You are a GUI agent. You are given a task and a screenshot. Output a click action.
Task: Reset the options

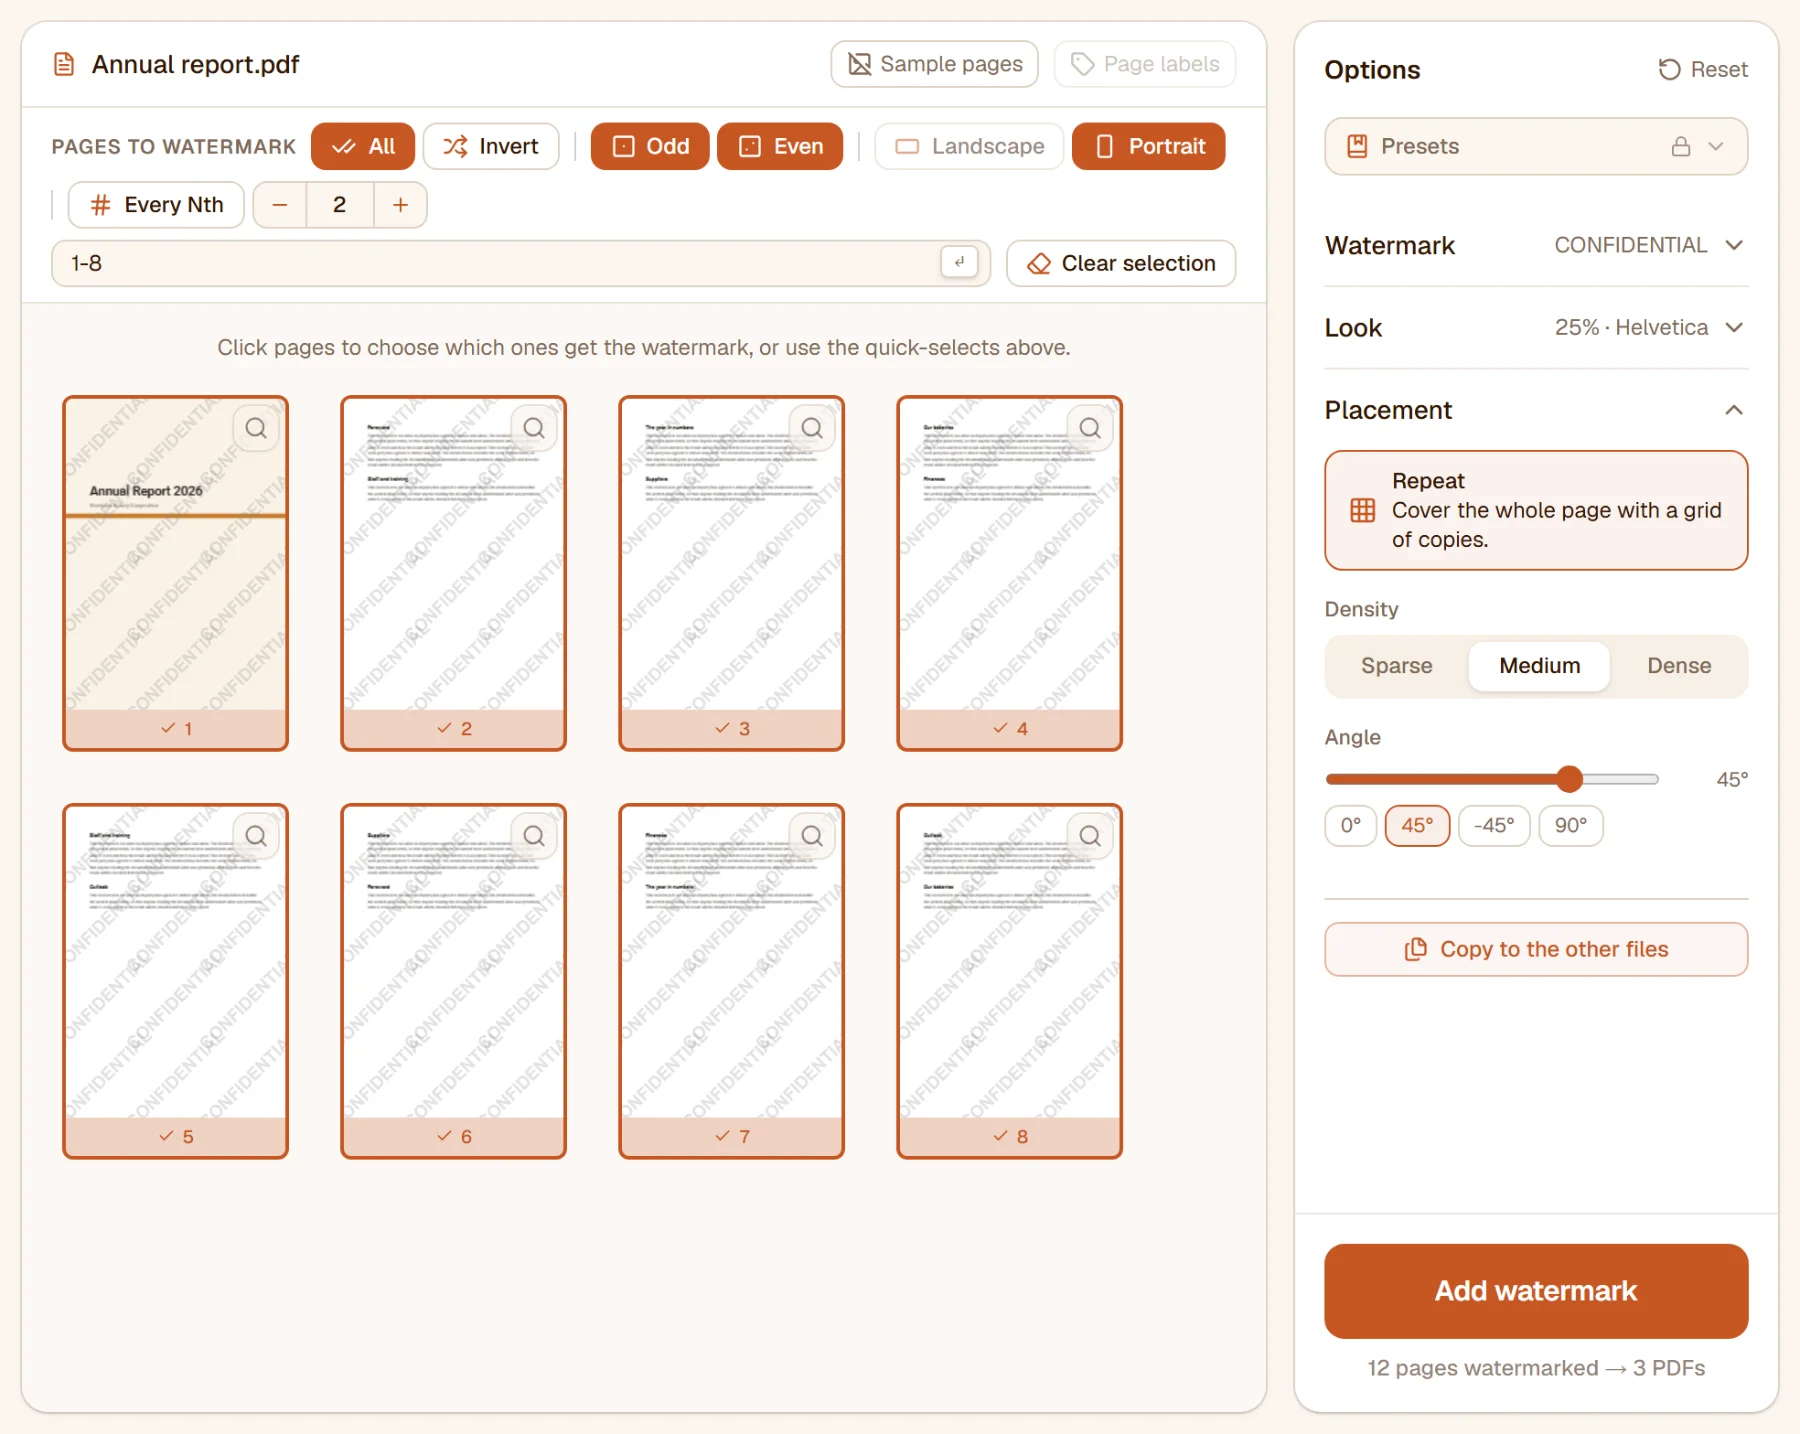[1704, 70]
